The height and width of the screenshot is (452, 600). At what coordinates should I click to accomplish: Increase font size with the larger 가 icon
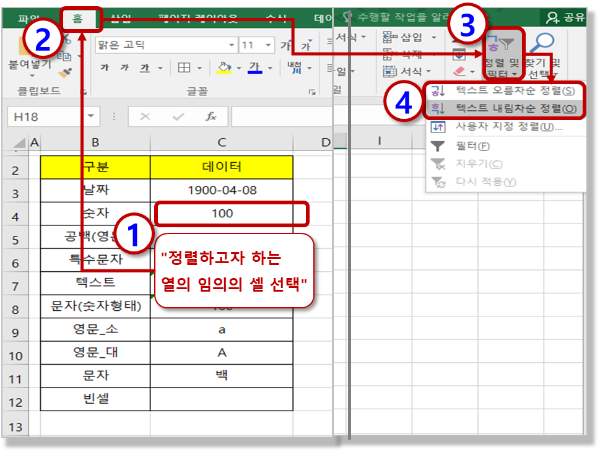click(286, 45)
